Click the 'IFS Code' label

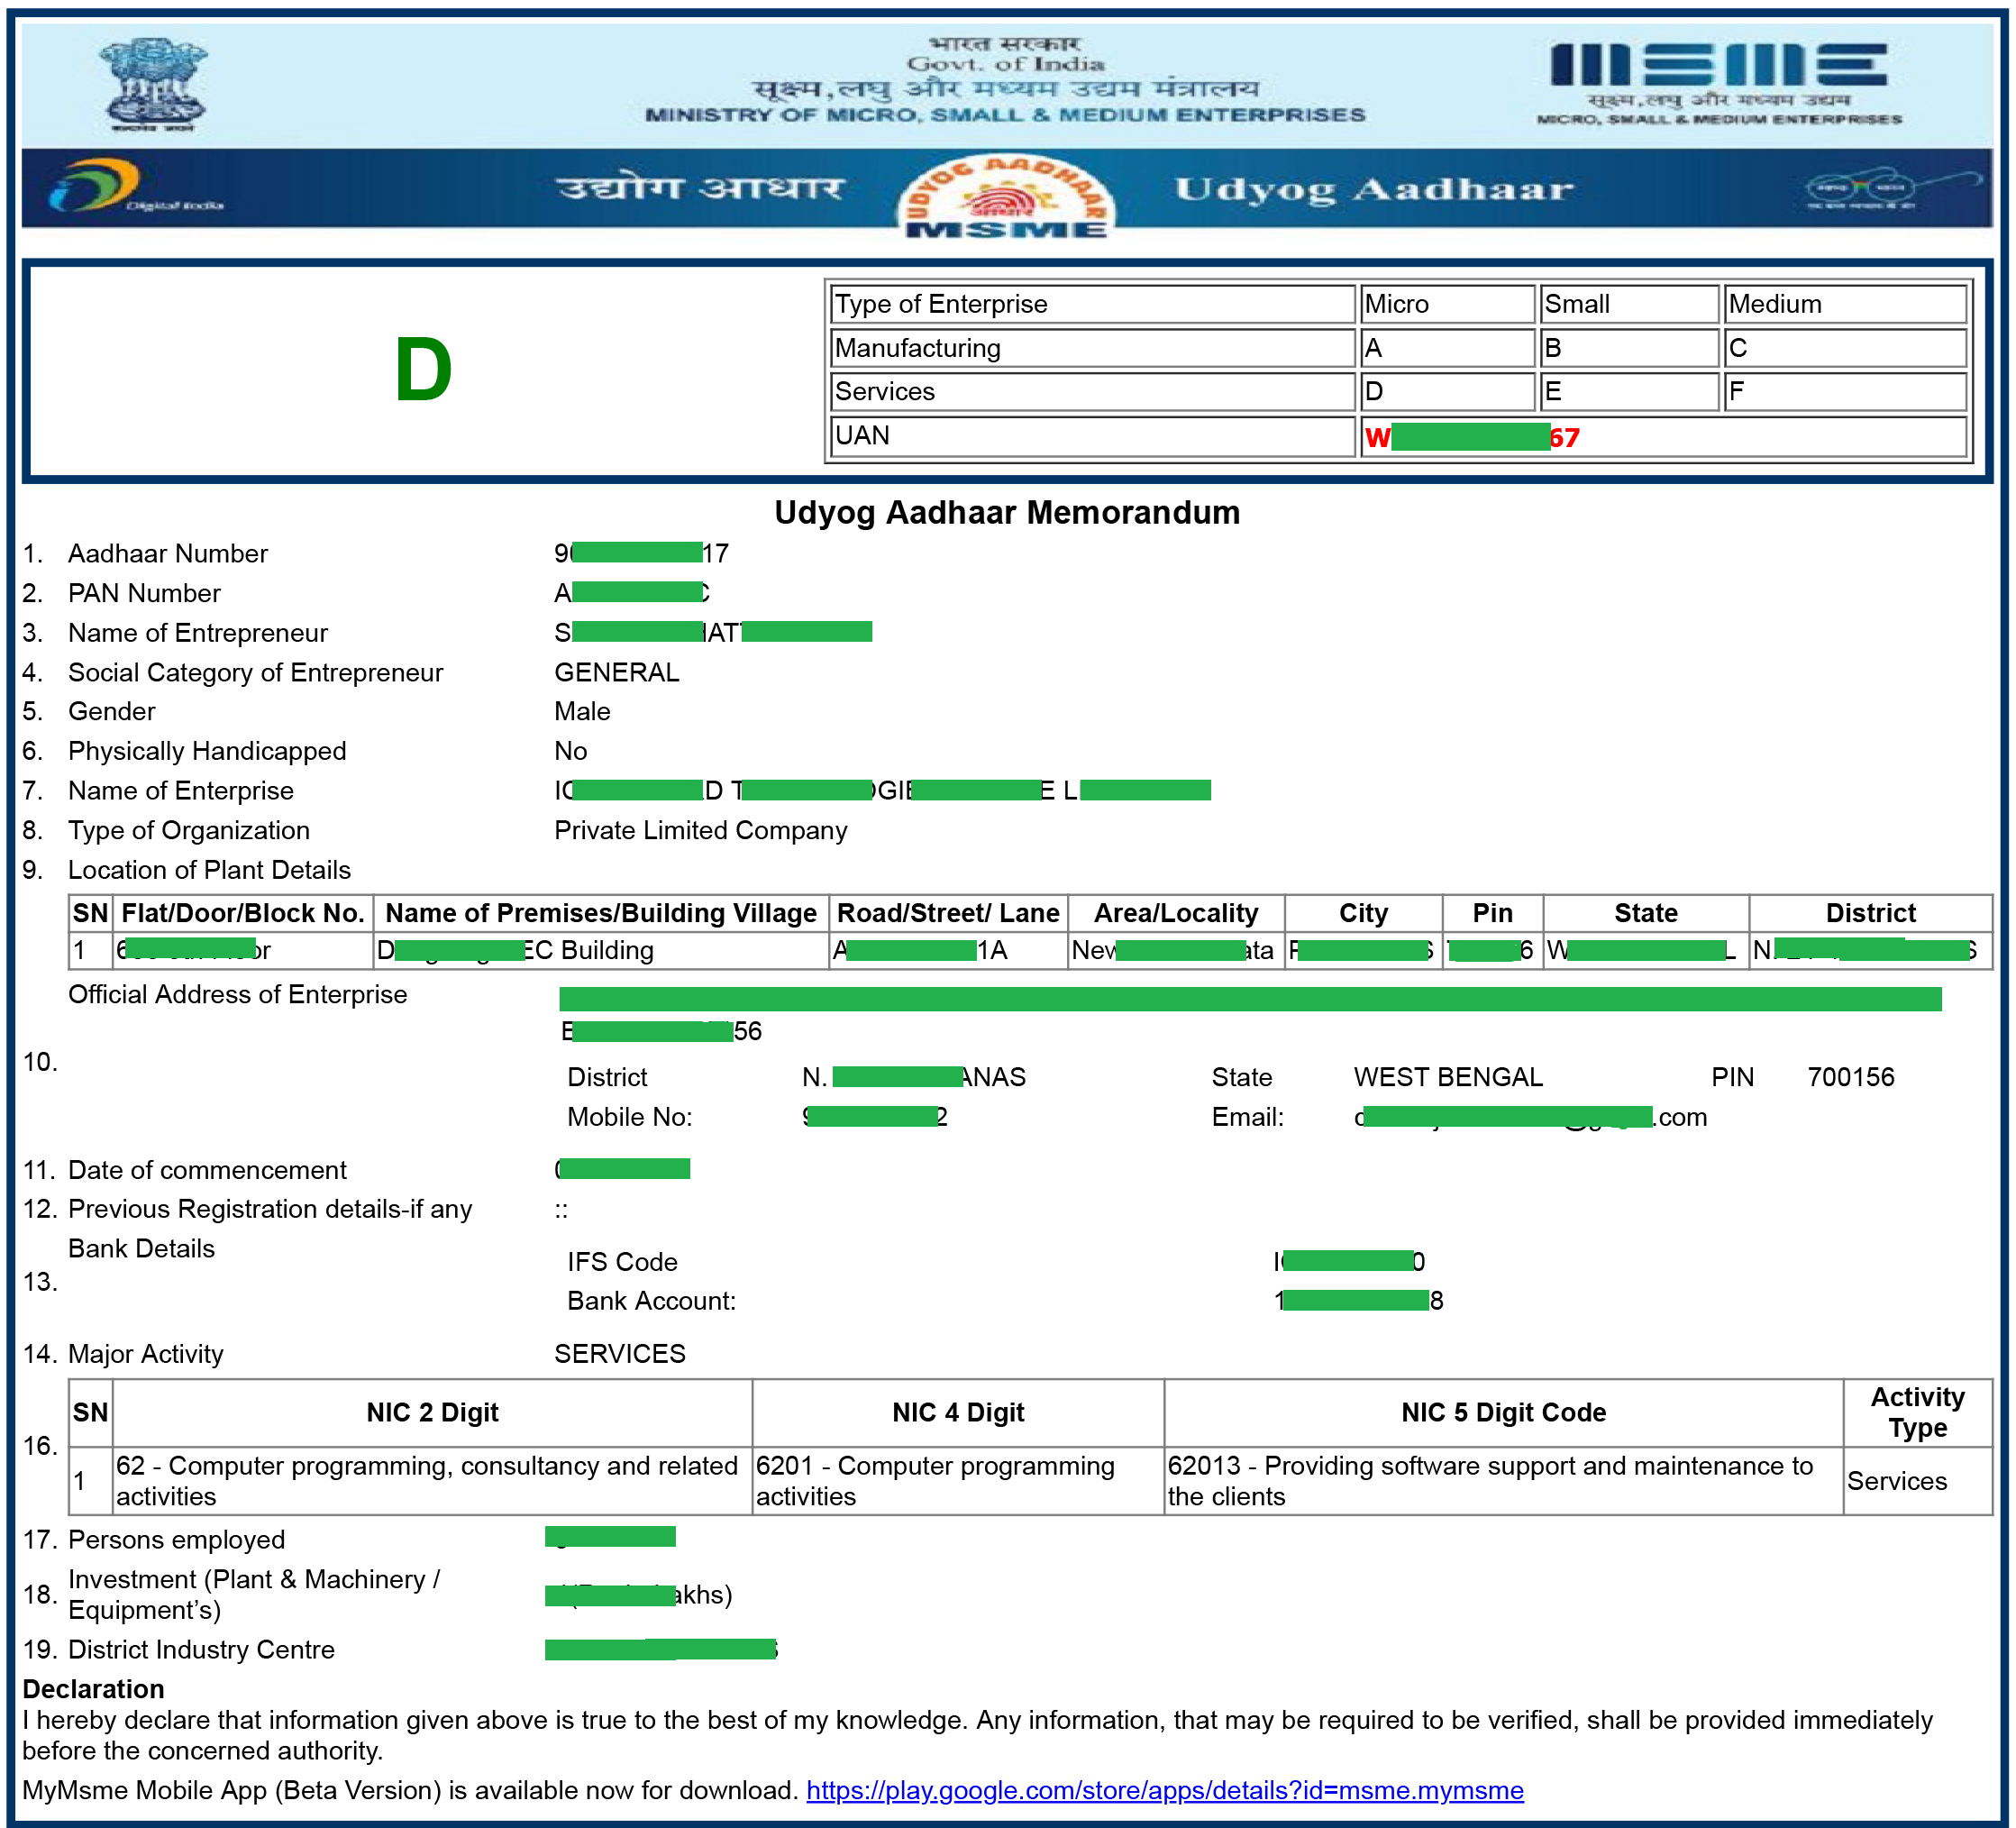[622, 1261]
